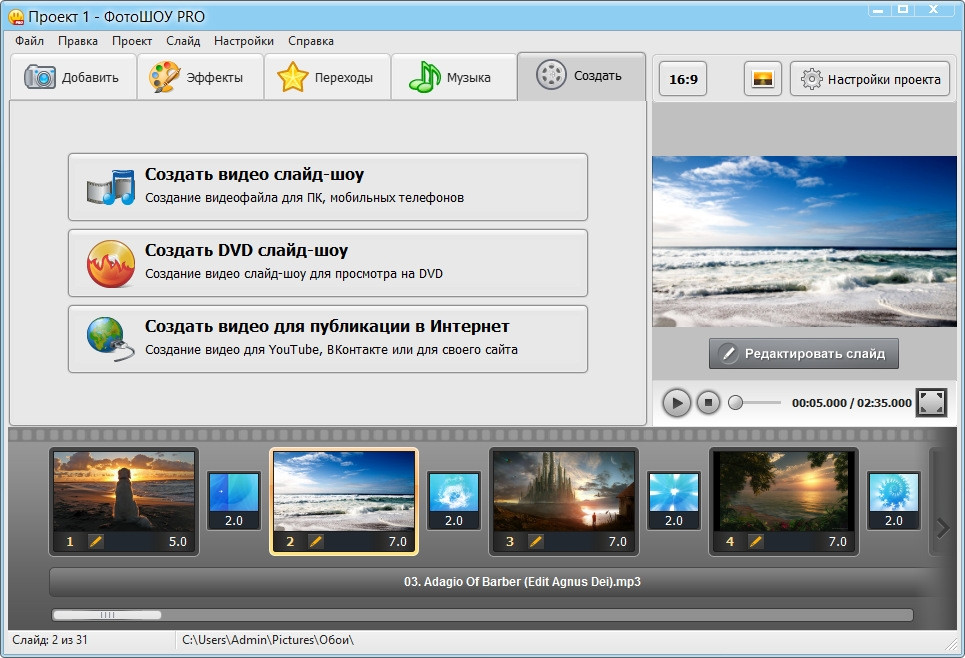965x658 pixels.
Task: Open the Настройки menu
Action: 244,41
